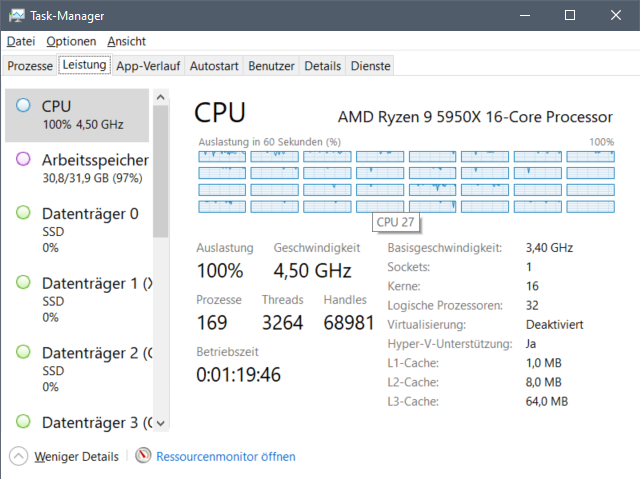640x479 pixels.
Task: Open the Autostart tab
Action: (215, 66)
